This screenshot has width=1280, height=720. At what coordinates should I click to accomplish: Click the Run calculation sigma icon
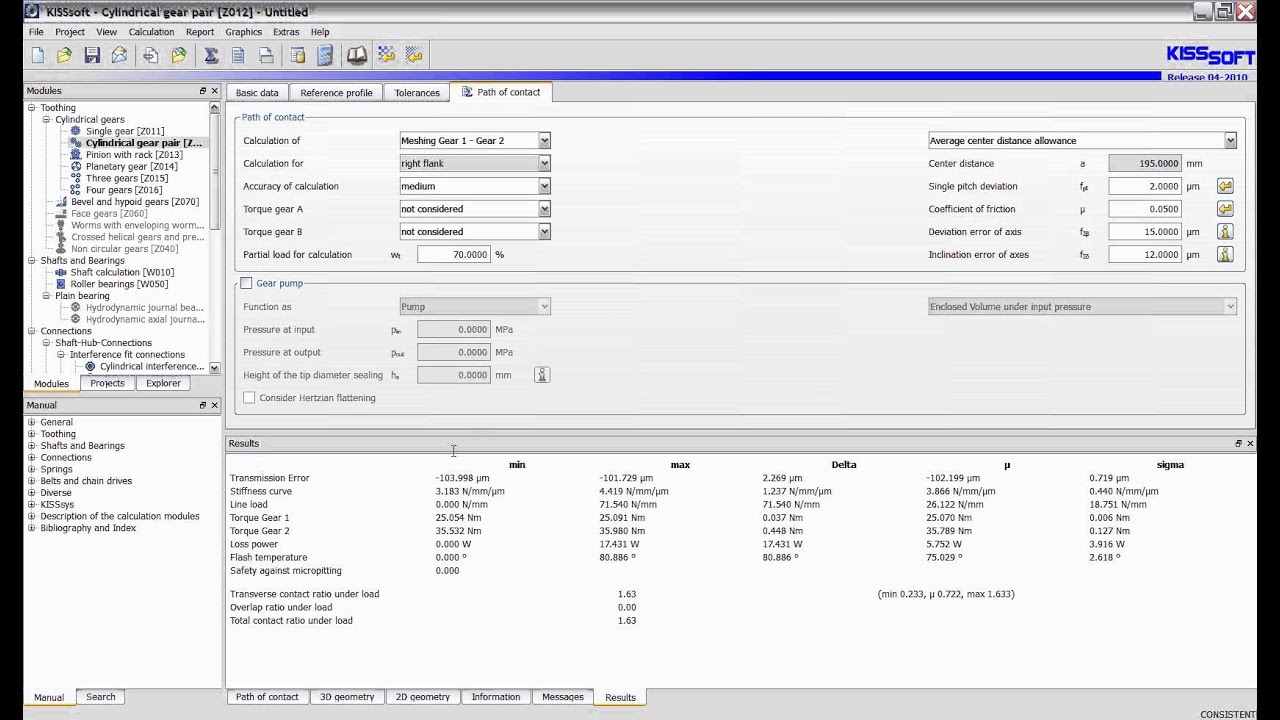click(x=211, y=56)
